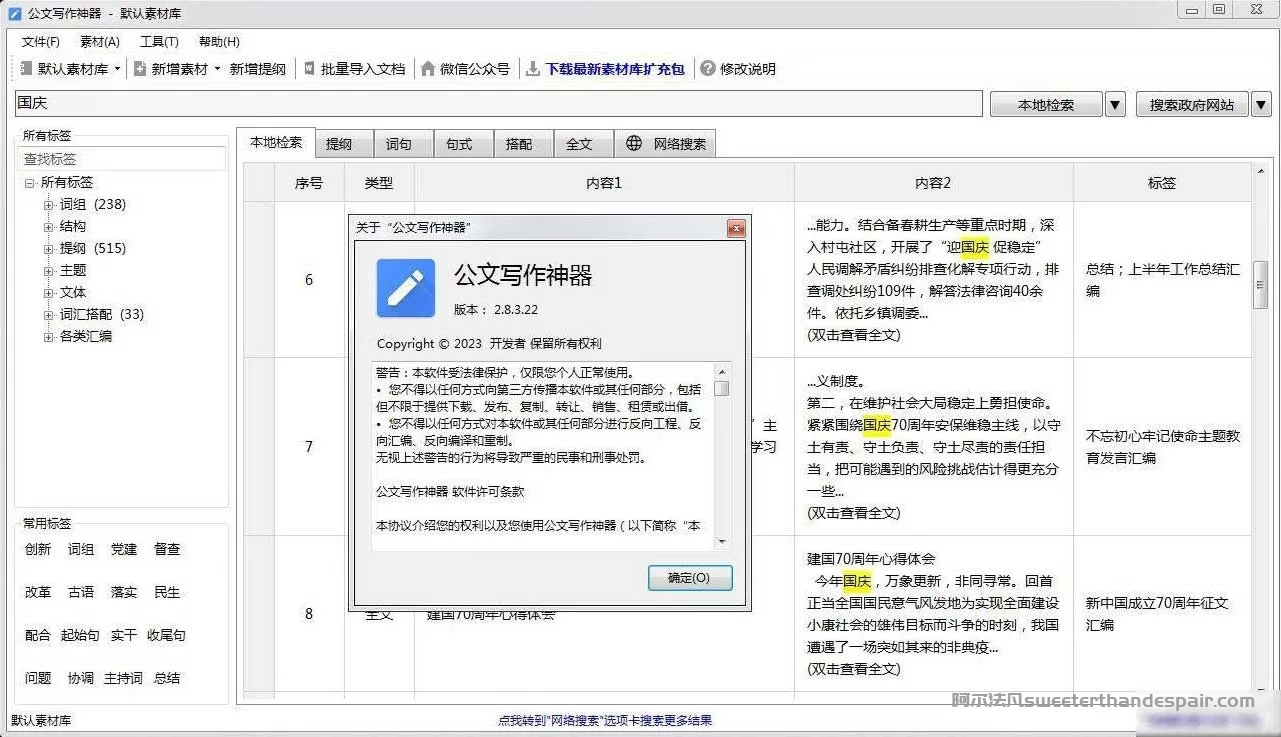The width and height of the screenshot is (1281, 737).
Task: Collapse the 所有标签 tree root
Action: click(x=30, y=183)
